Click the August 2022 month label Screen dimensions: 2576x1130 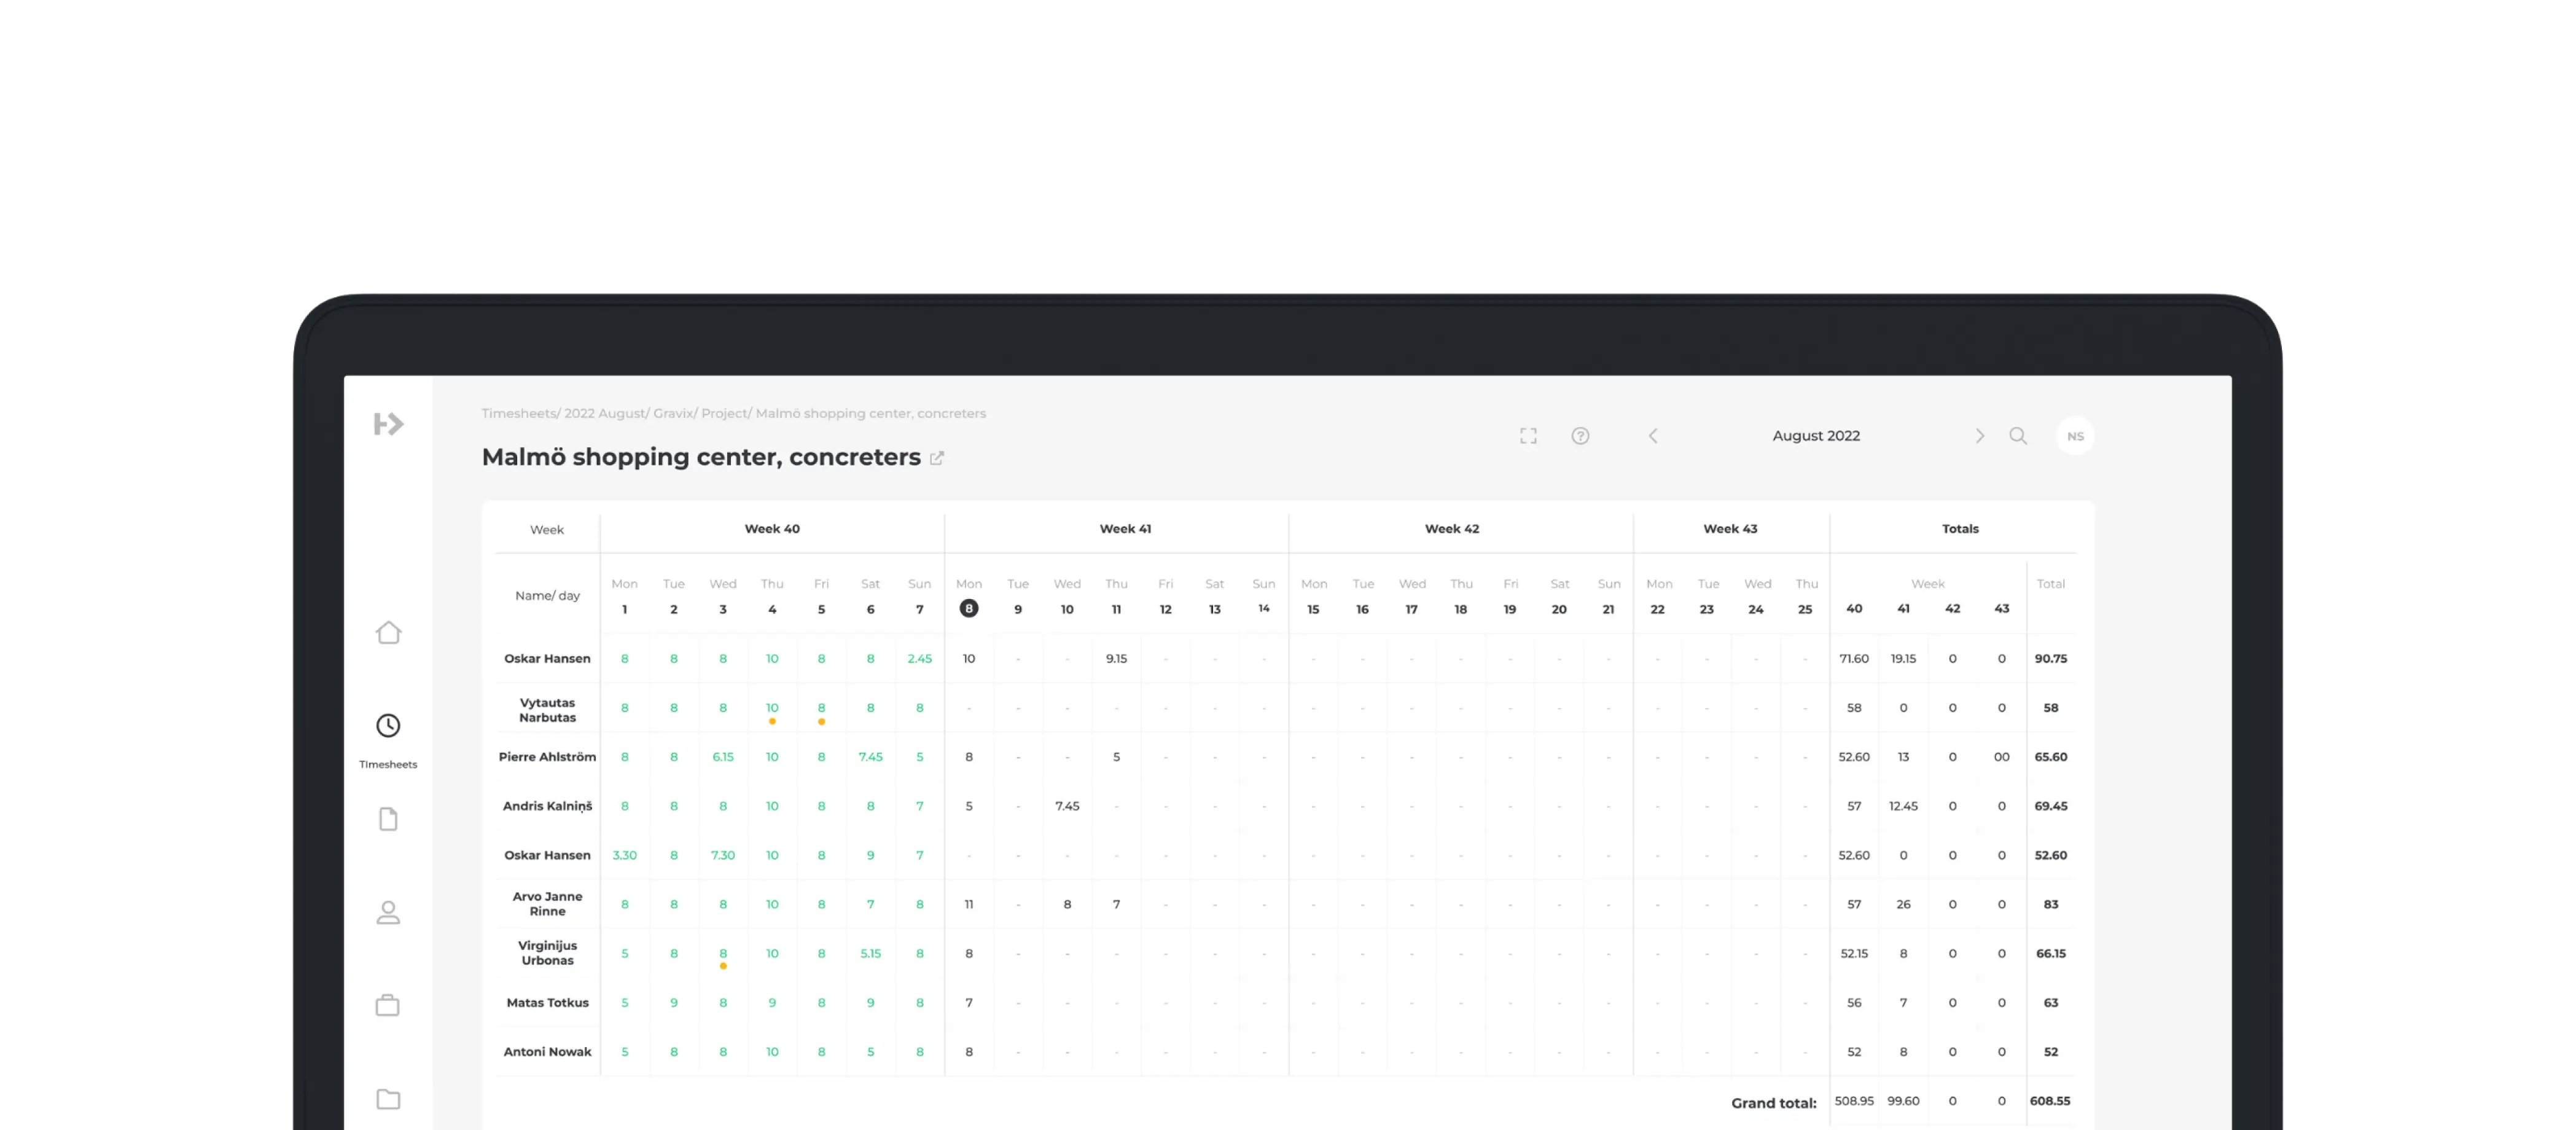pyautogui.click(x=1816, y=435)
